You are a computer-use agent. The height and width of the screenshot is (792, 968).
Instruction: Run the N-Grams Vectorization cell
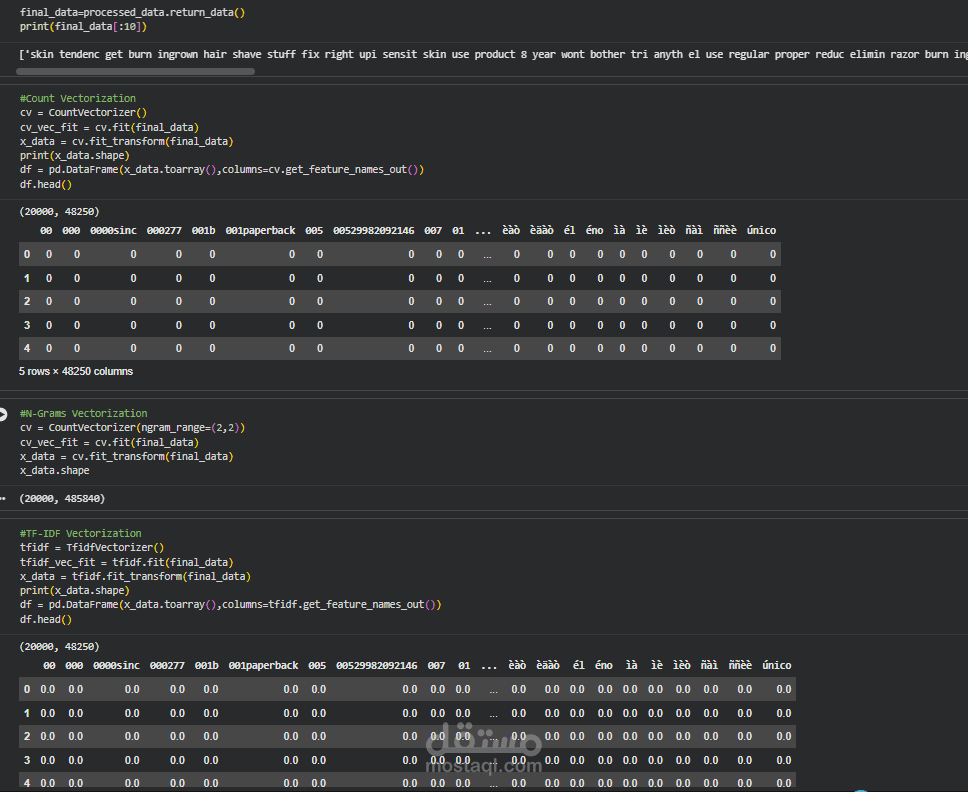point(4,414)
